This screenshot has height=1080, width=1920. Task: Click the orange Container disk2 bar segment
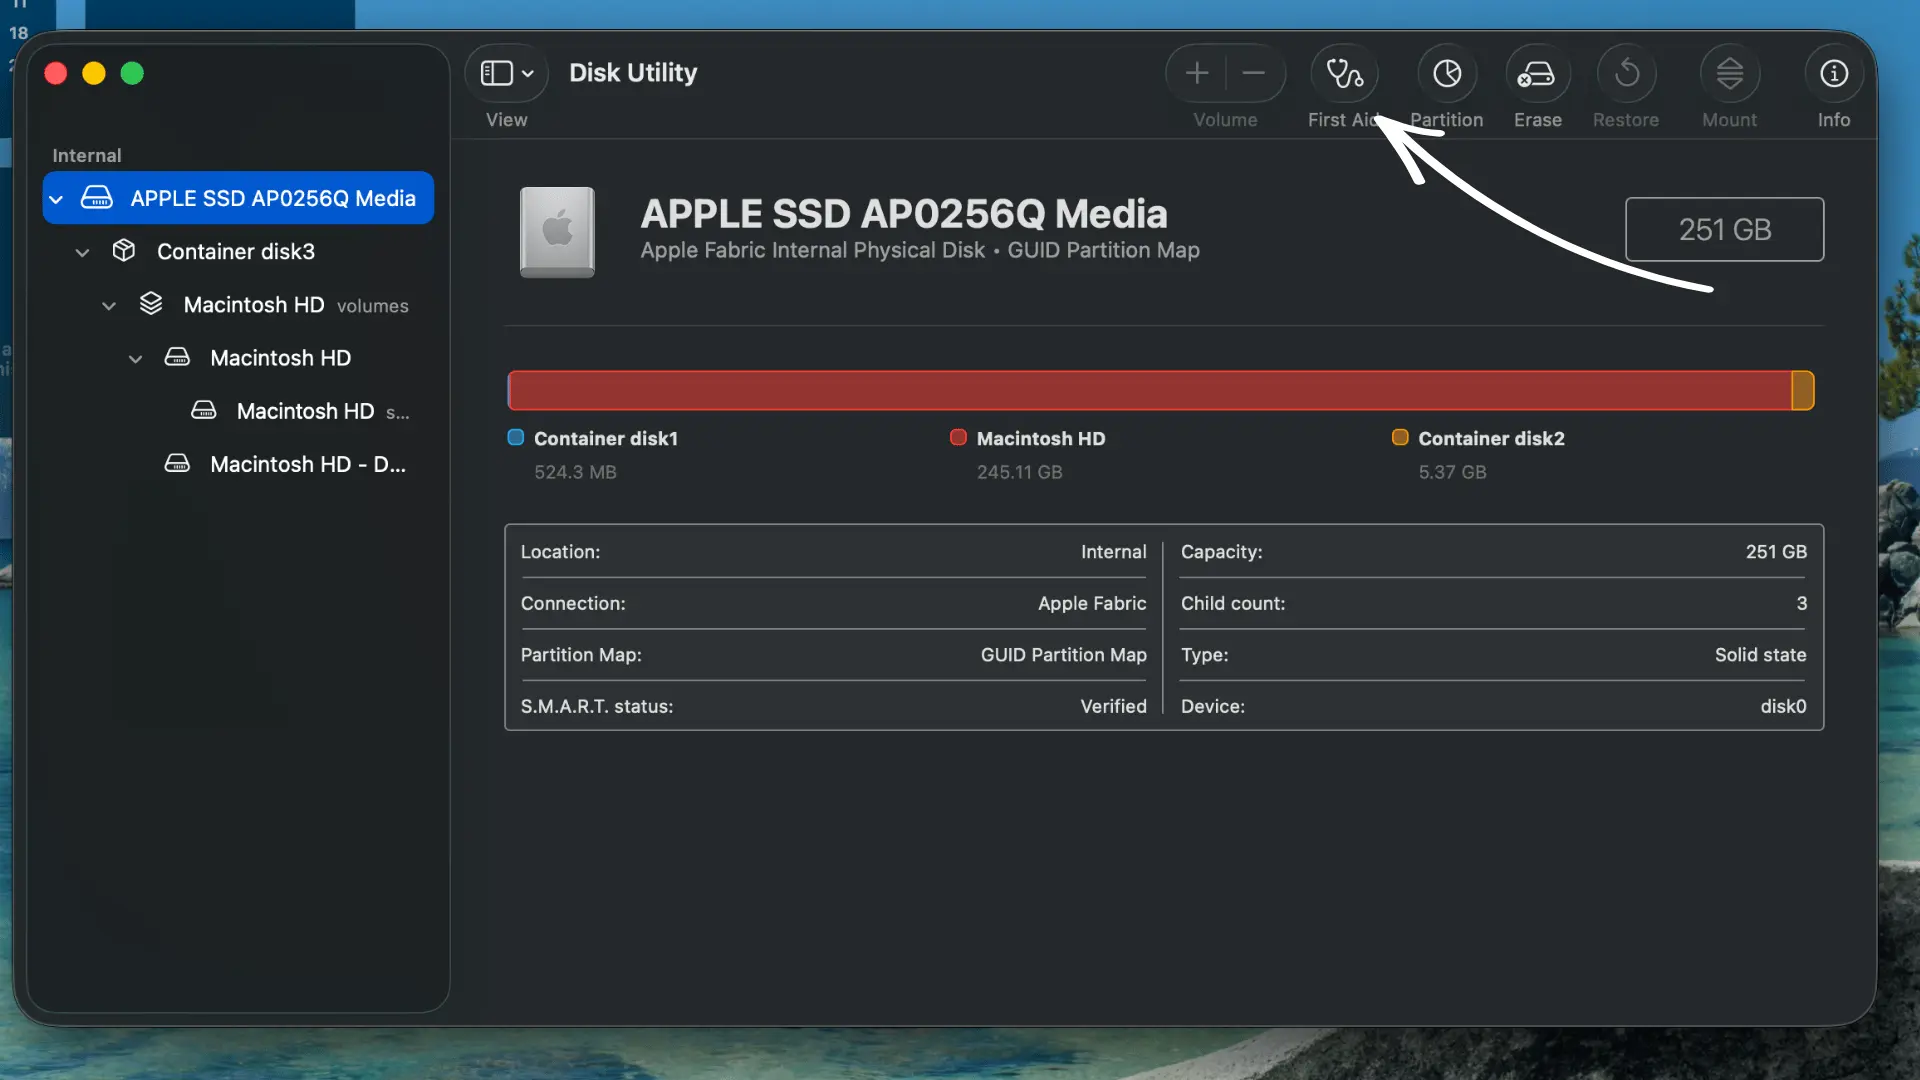pos(1803,390)
